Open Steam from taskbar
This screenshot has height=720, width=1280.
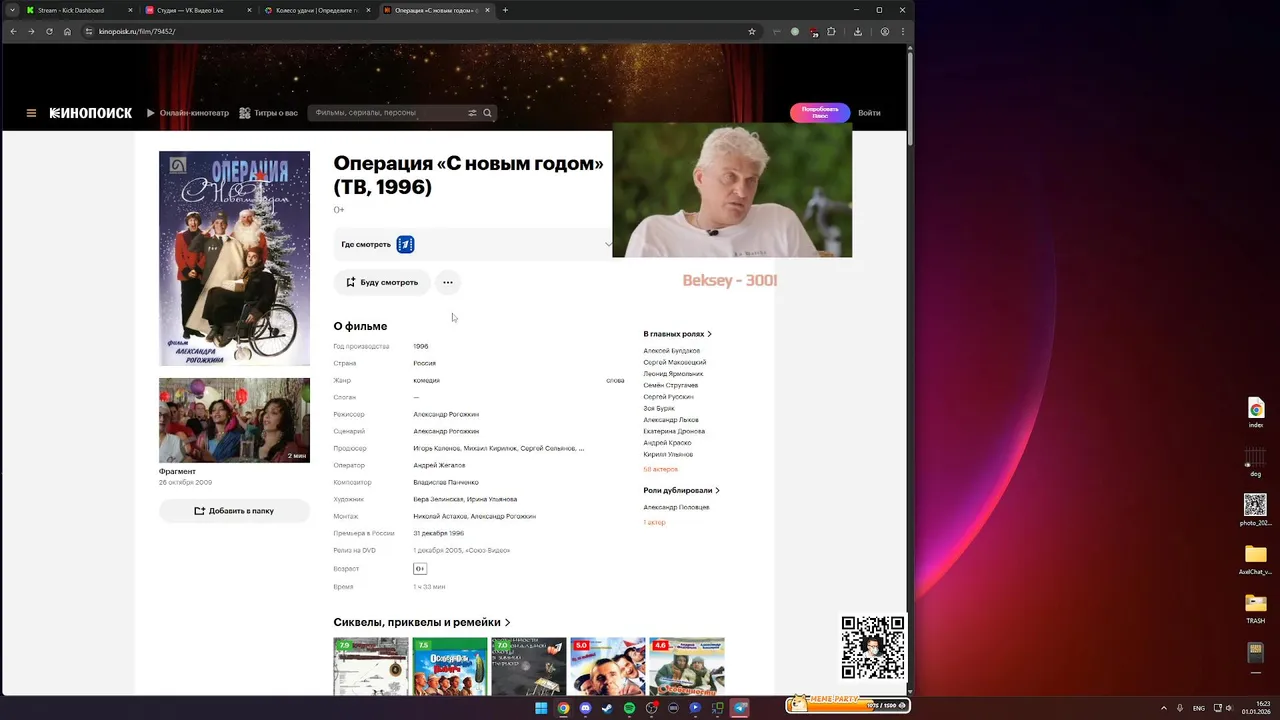[x=607, y=708]
